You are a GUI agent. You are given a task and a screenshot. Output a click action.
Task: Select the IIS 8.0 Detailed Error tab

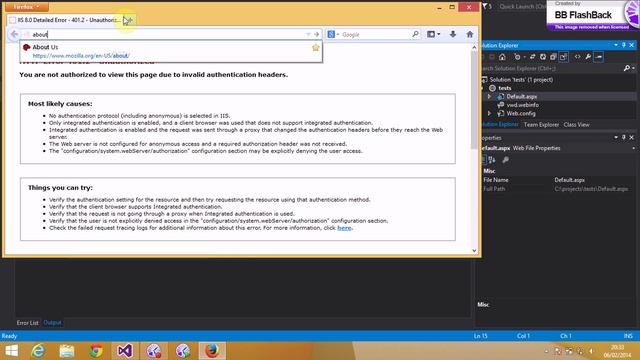tap(64, 20)
